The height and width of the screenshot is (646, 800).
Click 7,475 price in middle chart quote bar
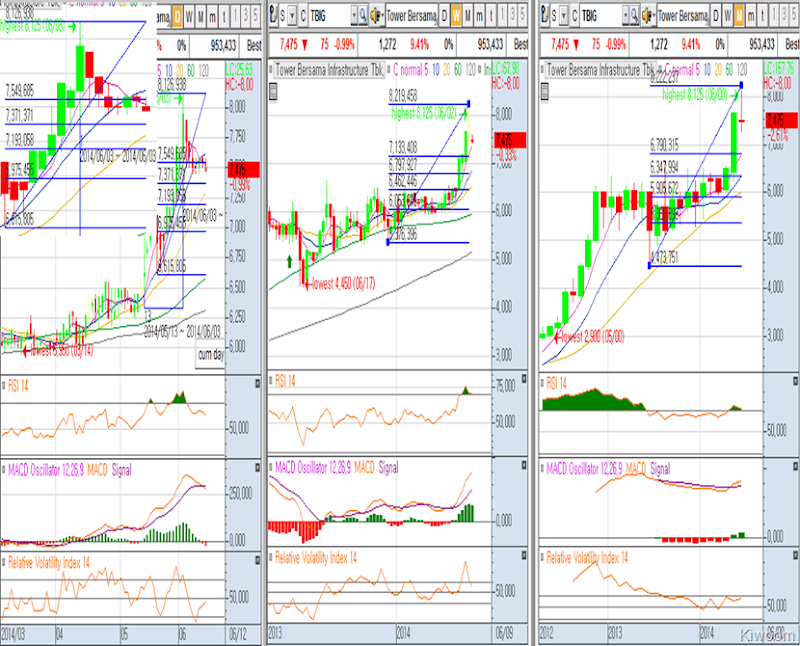click(x=288, y=45)
